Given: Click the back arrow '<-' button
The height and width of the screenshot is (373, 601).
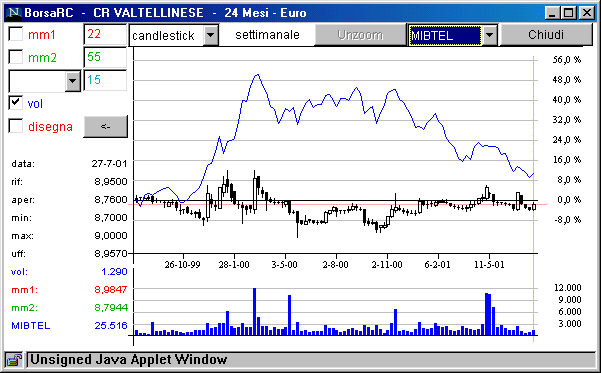Looking at the screenshot, I should (105, 127).
